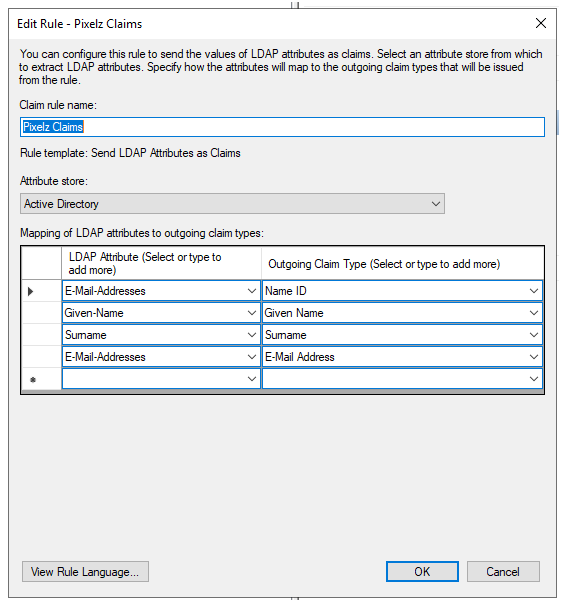Click the View Rule Language button
This screenshot has height=602, width=561.
(85, 572)
